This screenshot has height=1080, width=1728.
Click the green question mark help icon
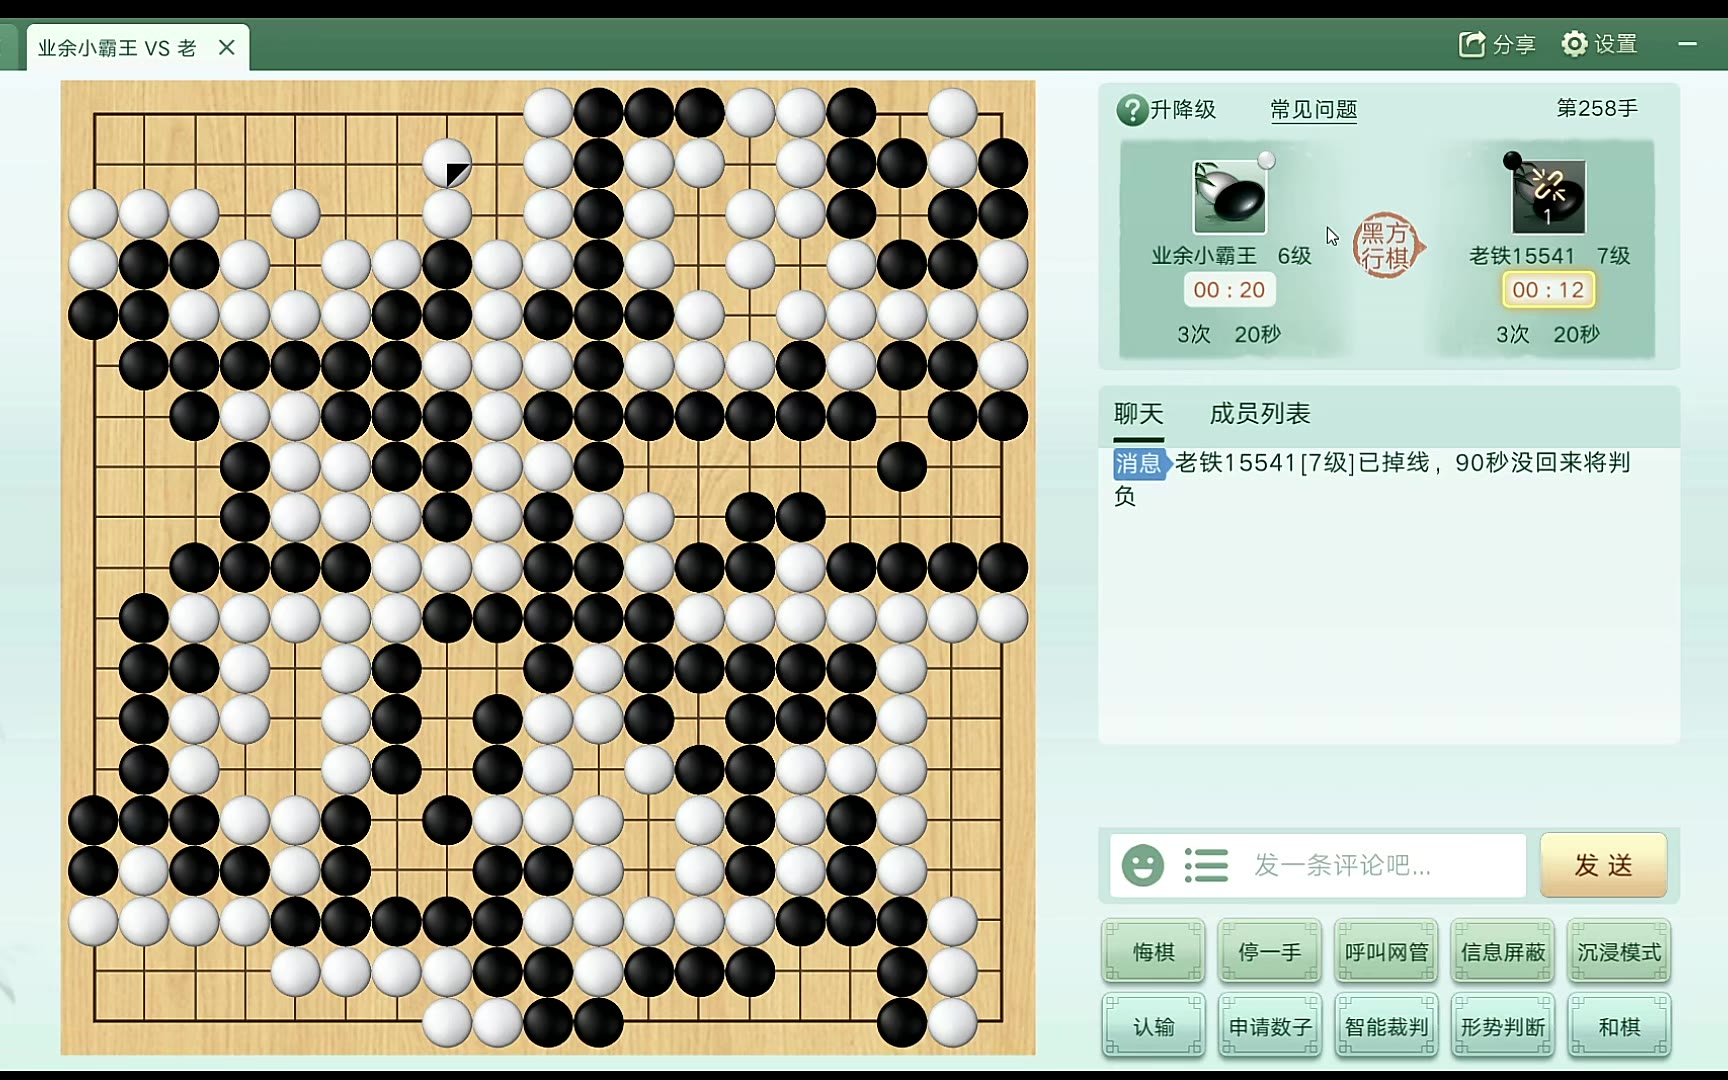pyautogui.click(x=1132, y=110)
